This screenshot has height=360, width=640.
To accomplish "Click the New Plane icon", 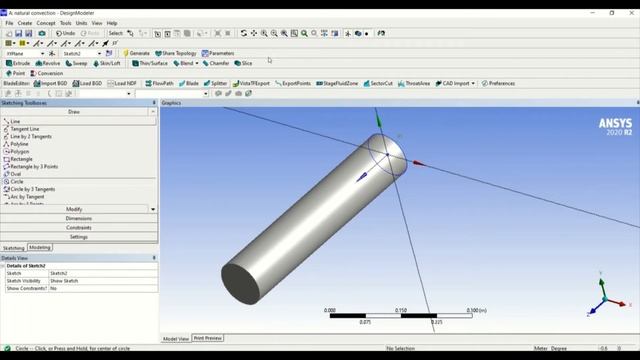I will [52, 53].
